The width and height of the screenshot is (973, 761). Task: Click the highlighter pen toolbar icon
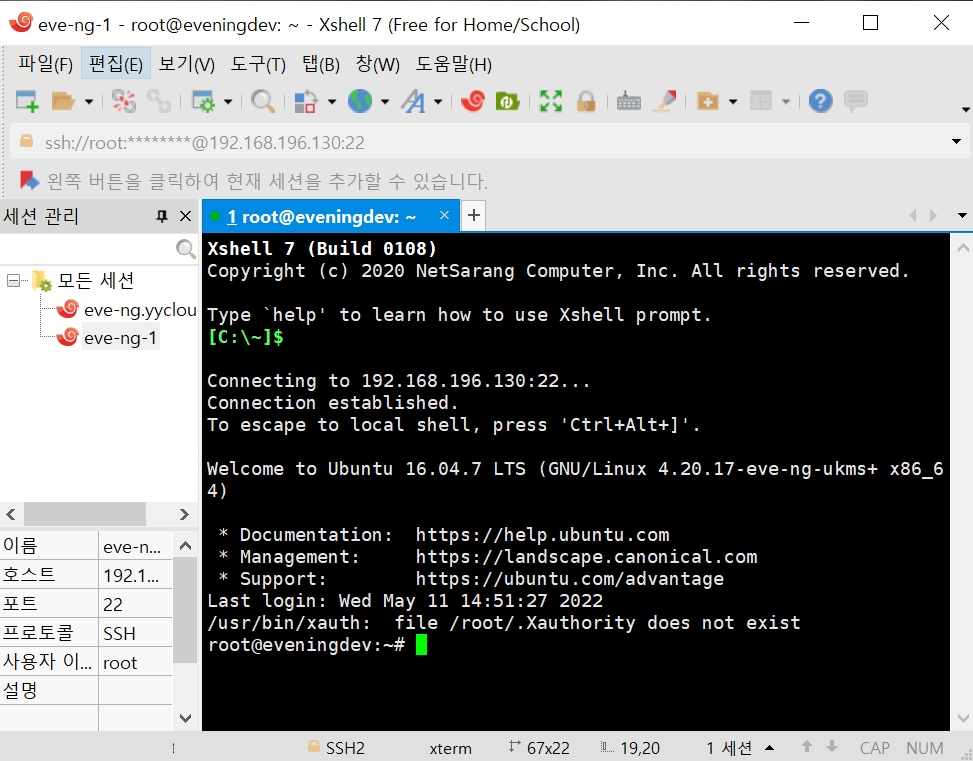(665, 101)
